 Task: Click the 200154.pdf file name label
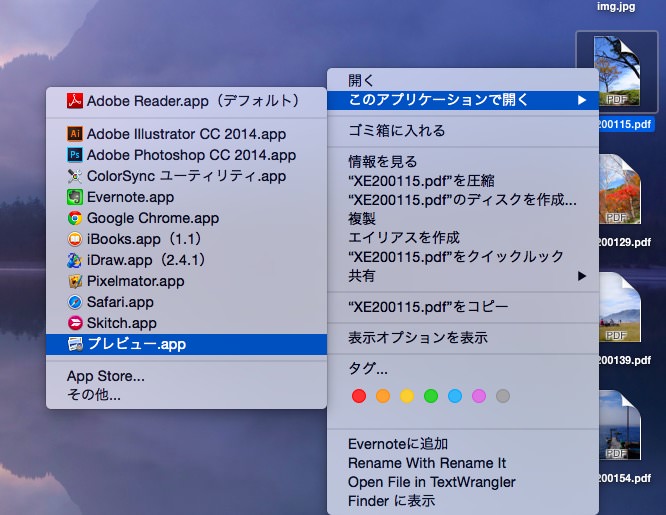coord(625,478)
